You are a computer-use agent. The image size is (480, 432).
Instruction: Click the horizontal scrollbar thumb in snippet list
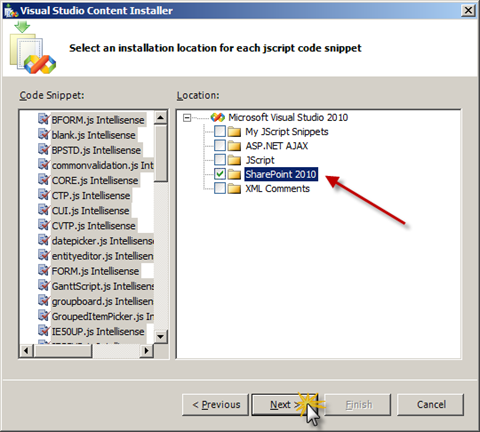coord(62,351)
